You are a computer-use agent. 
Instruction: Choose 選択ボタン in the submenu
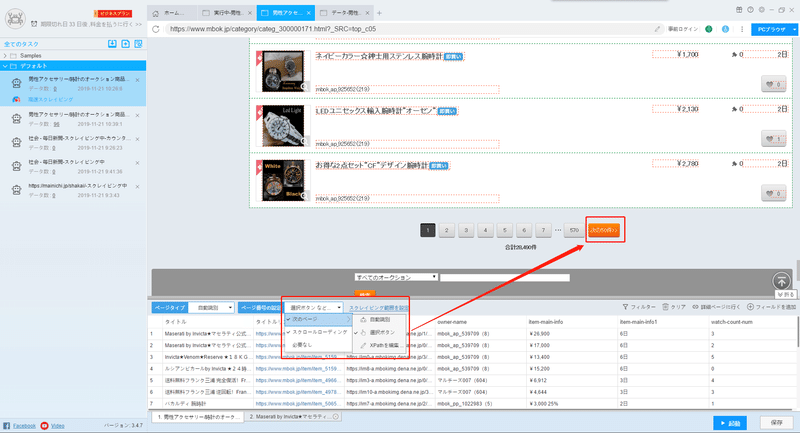pyautogui.click(x=380, y=333)
